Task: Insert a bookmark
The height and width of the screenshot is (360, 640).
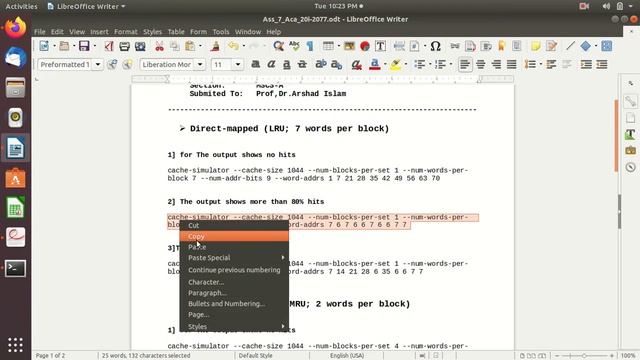Action: tap(502, 46)
